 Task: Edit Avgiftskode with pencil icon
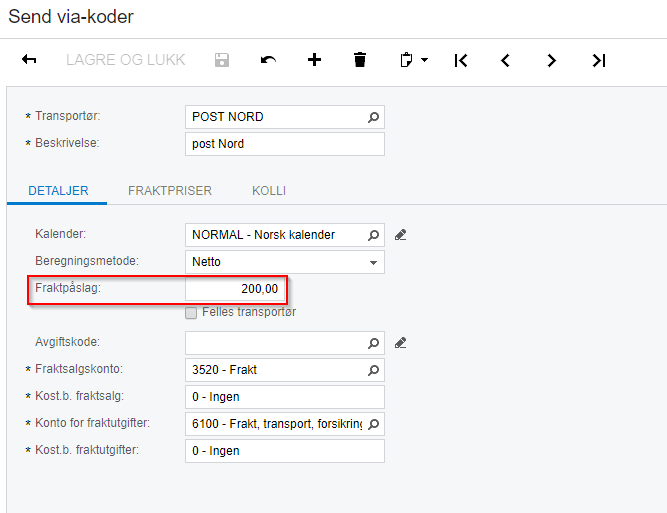[x=400, y=343]
